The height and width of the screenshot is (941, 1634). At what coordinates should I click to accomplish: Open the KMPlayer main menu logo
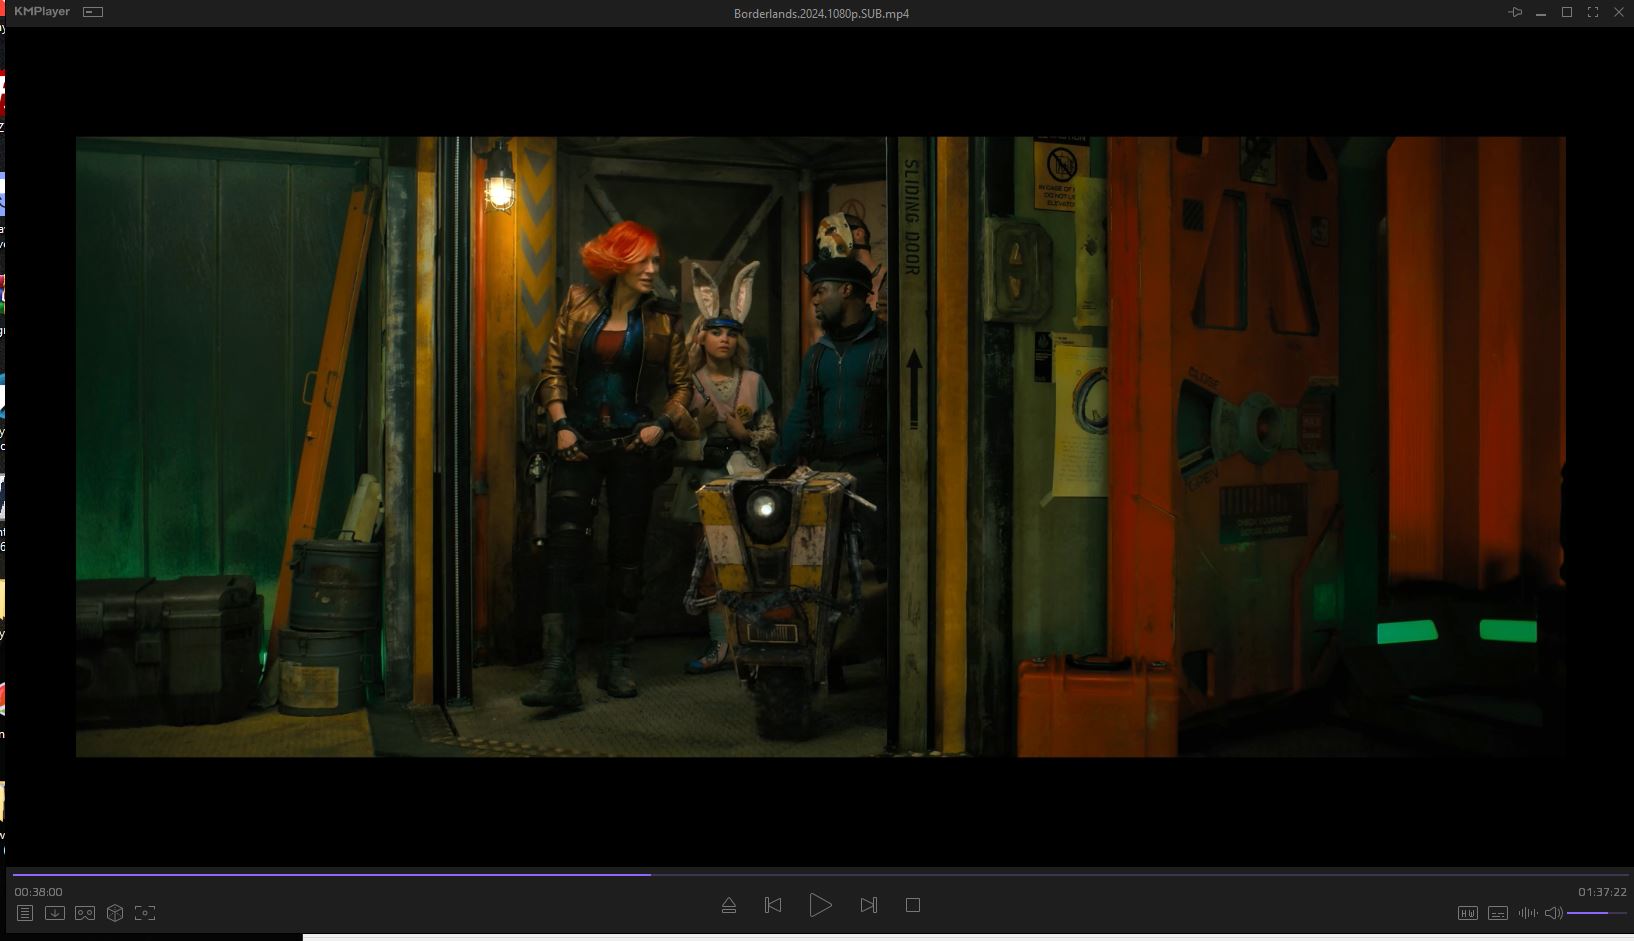42,12
